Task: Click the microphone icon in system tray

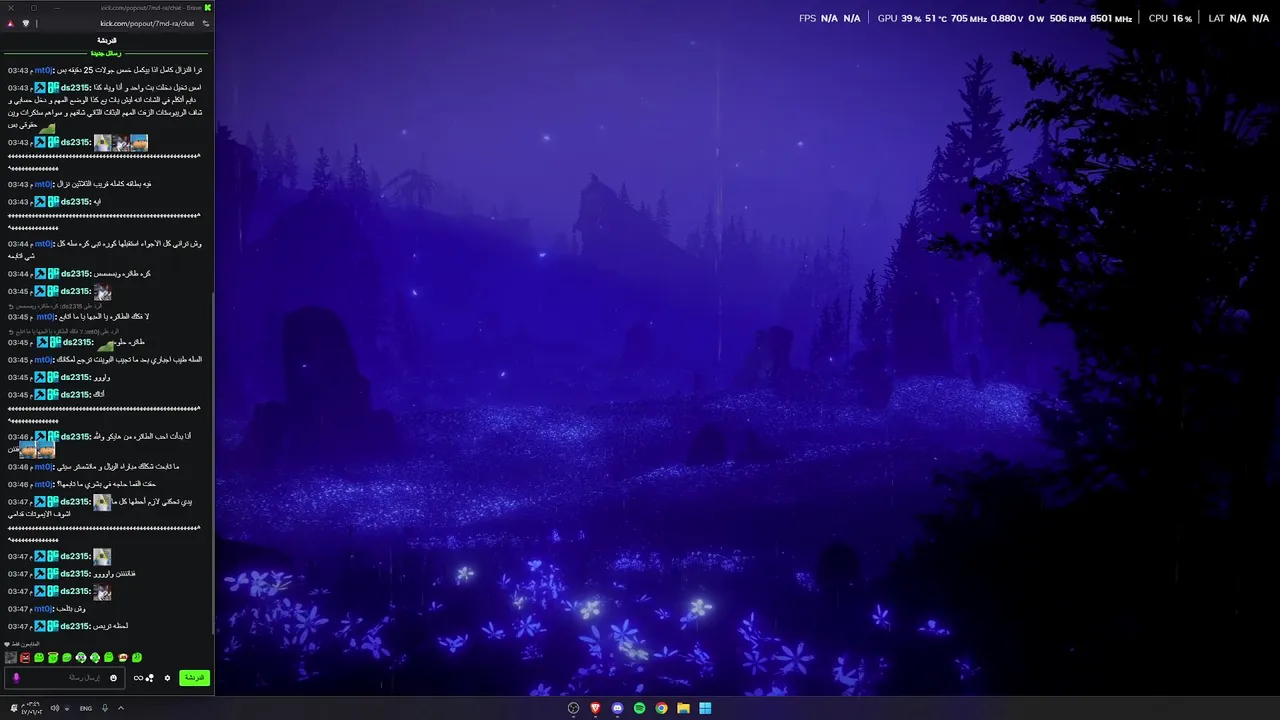Action: 105,708
